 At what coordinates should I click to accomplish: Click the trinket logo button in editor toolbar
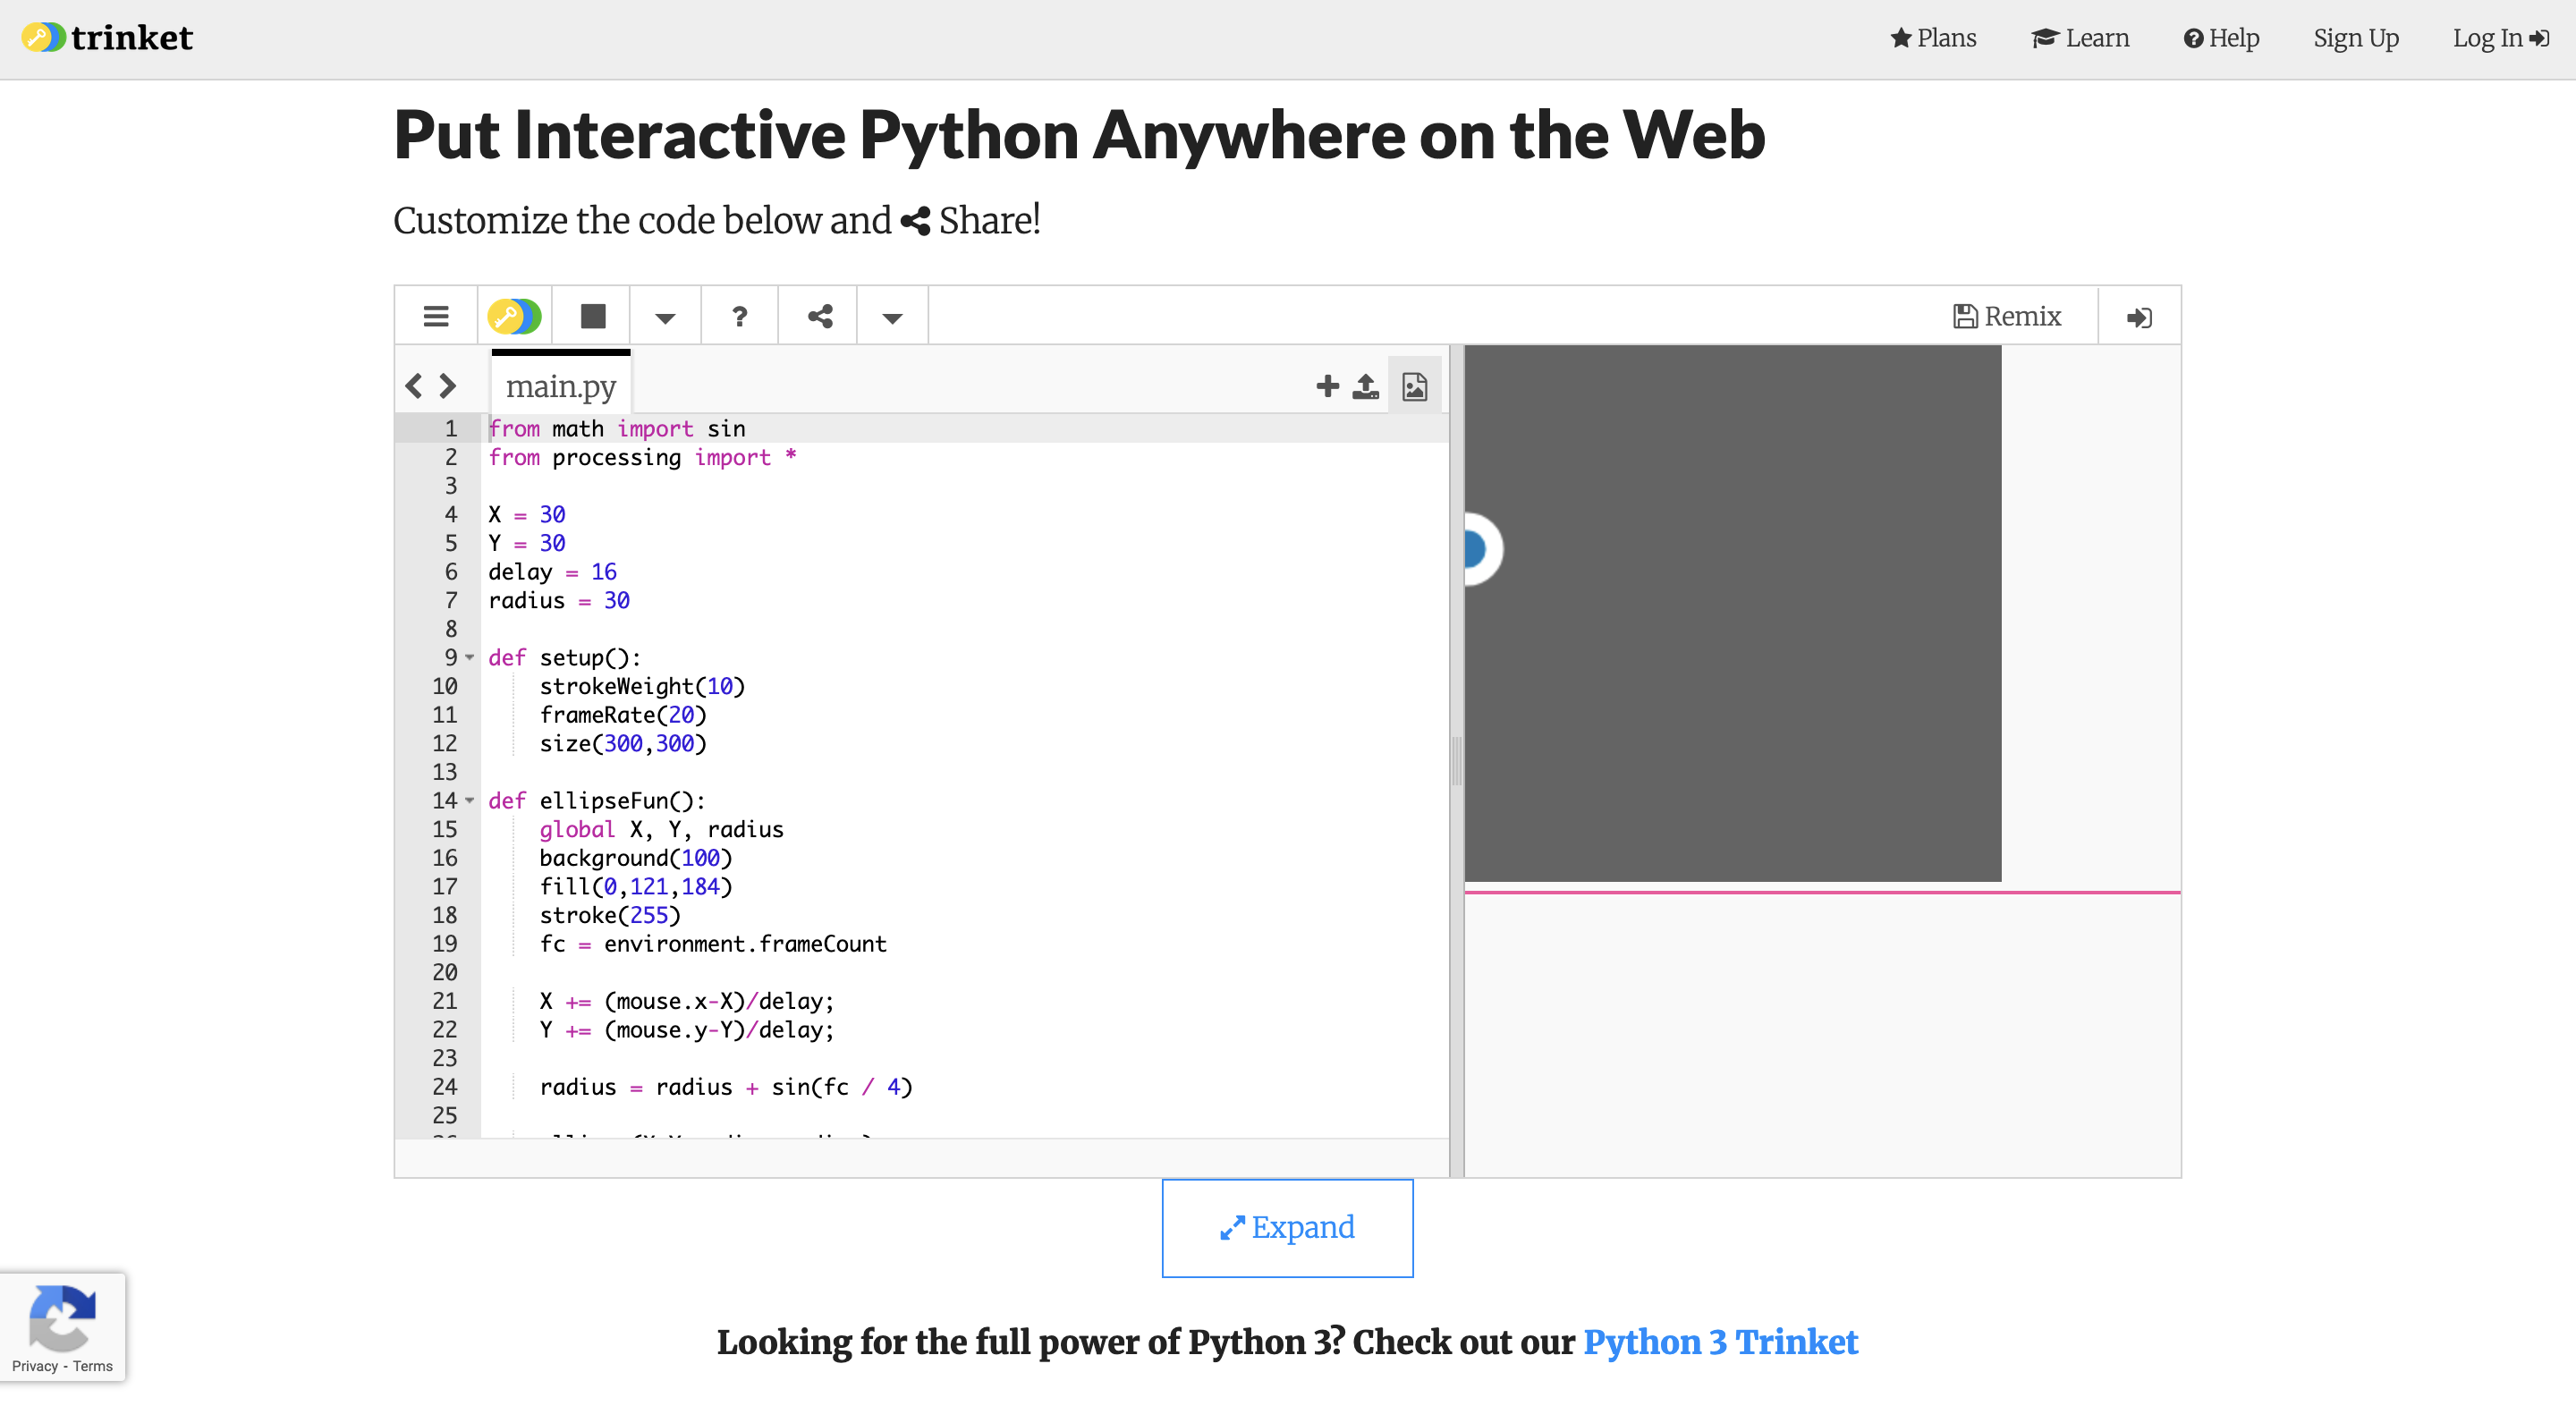[x=514, y=317]
